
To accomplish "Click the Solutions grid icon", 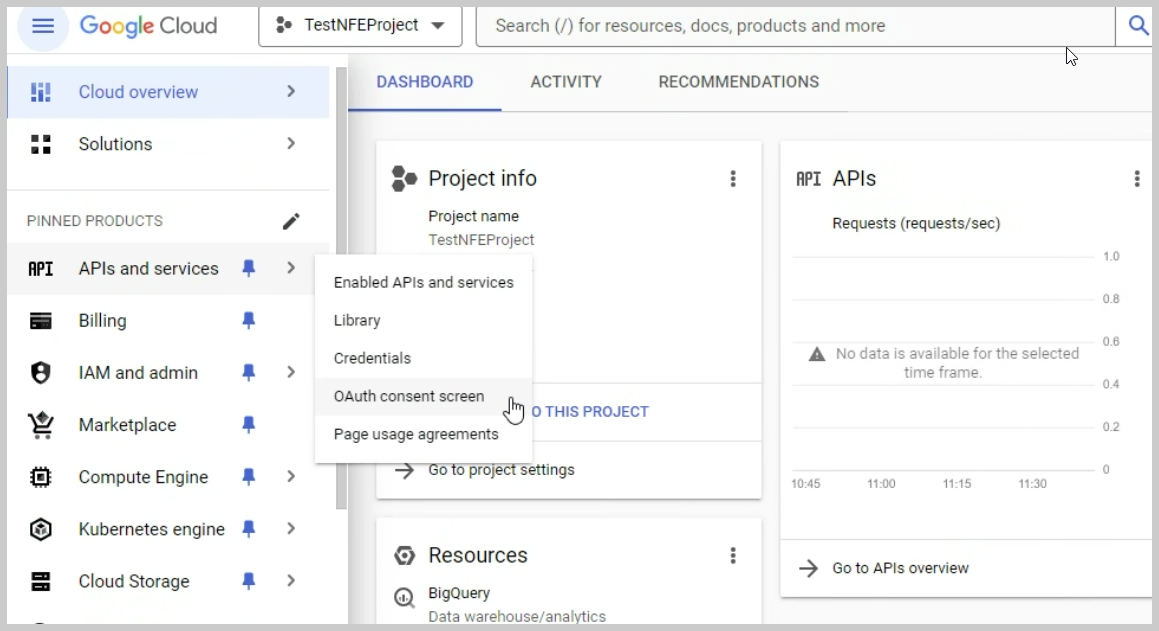I will (41, 144).
